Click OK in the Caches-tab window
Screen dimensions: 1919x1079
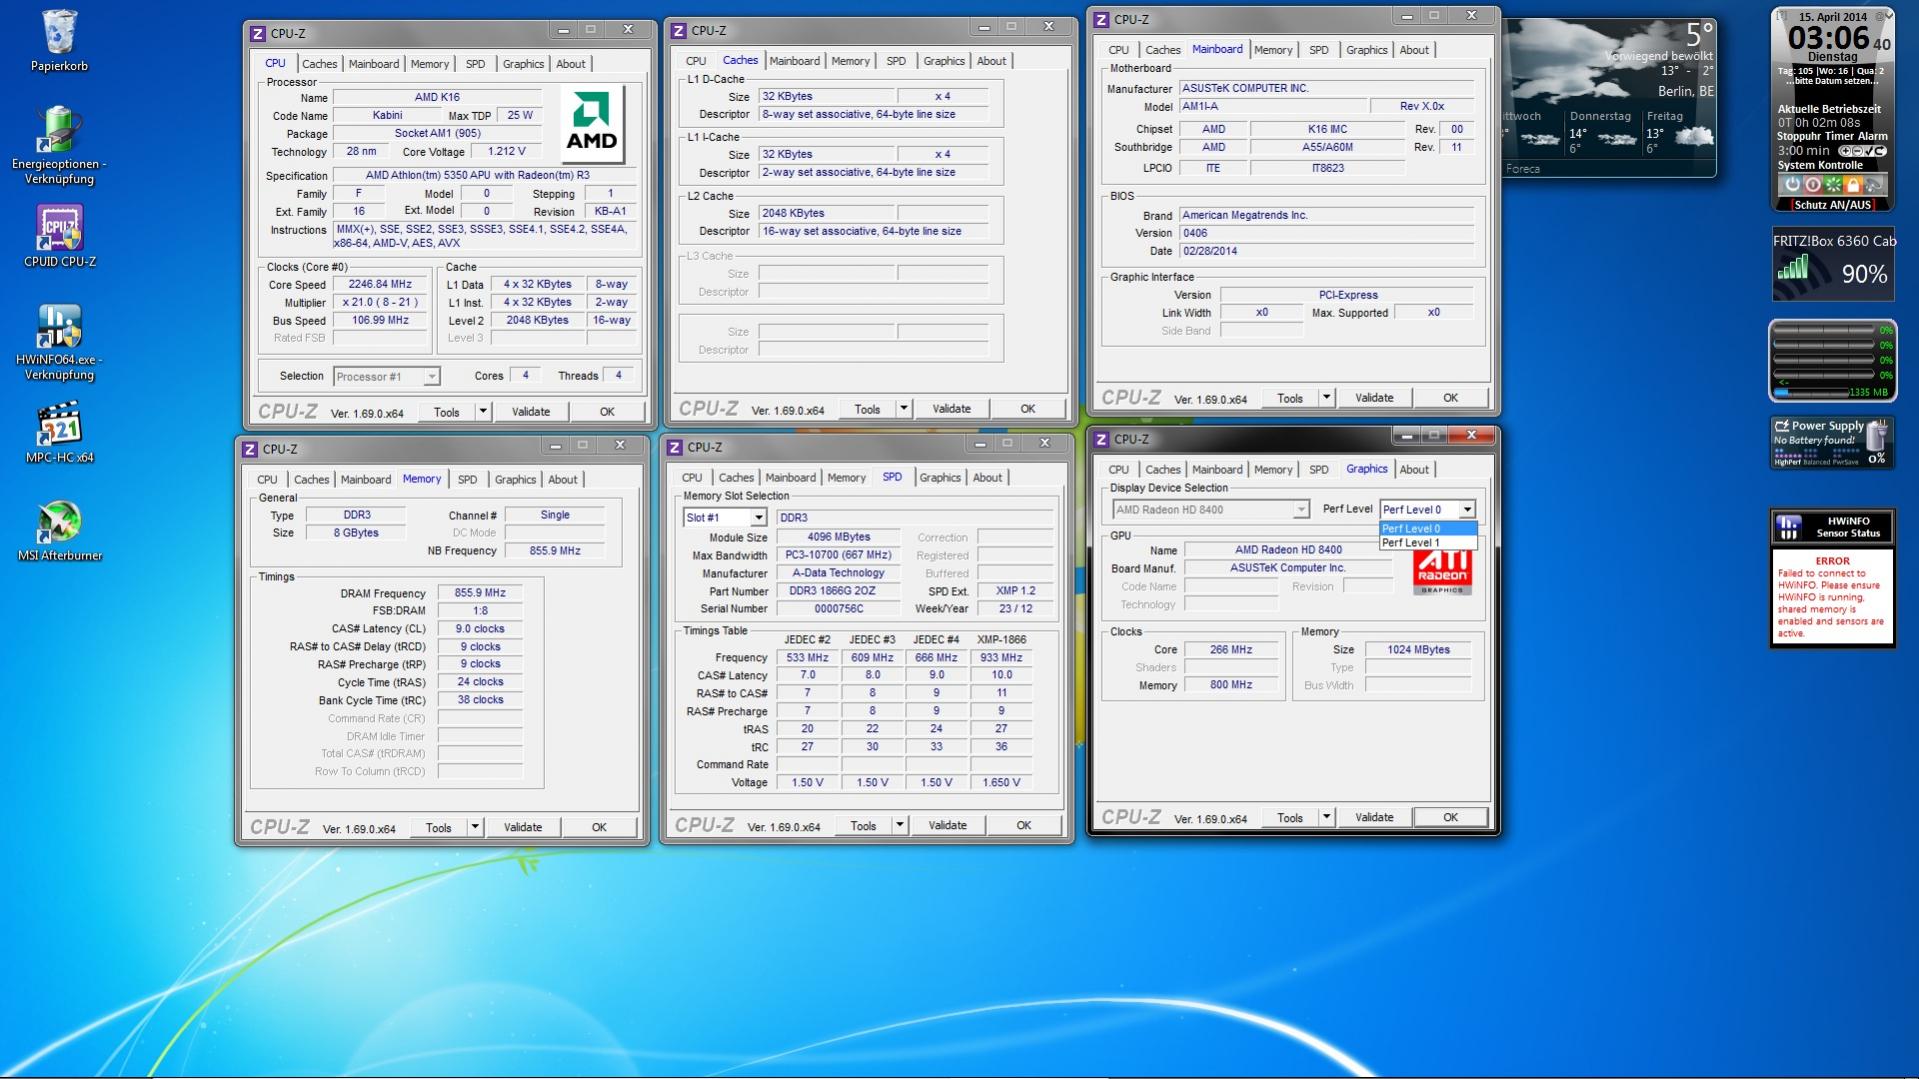click(1028, 409)
